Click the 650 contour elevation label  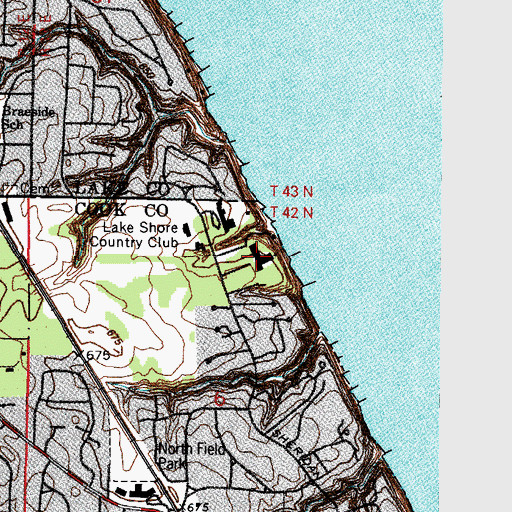pyautogui.click(x=147, y=71)
